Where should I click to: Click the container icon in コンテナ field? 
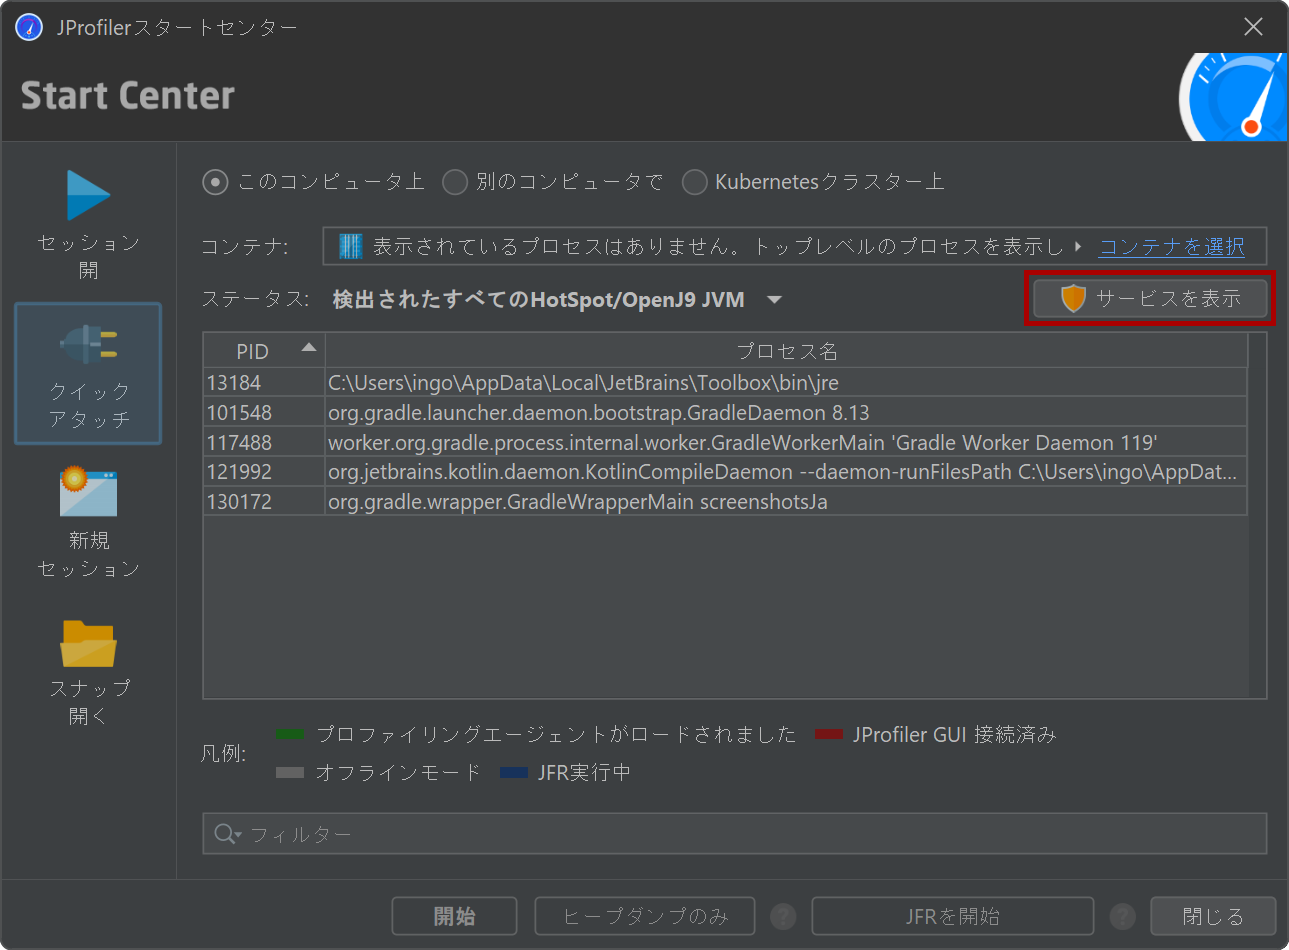click(x=350, y=246)
